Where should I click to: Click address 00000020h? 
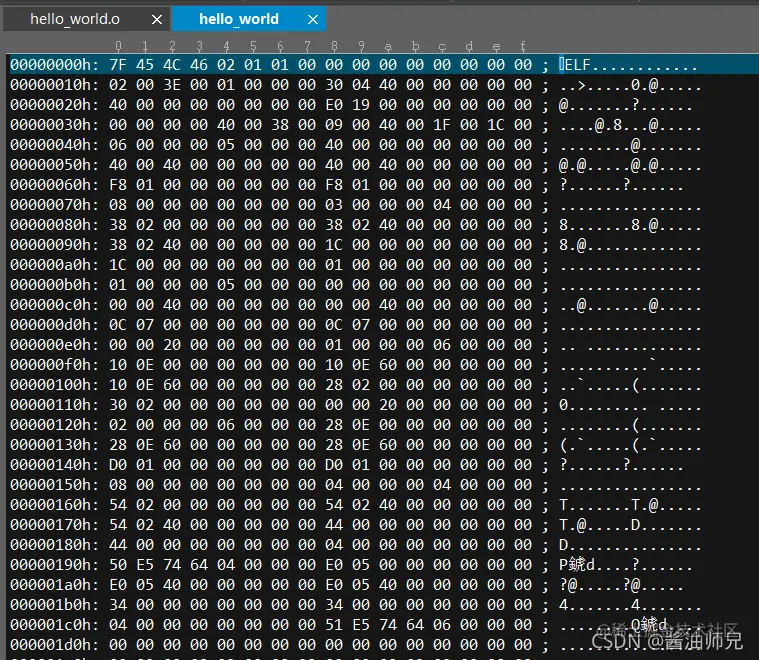click(54, 105)
